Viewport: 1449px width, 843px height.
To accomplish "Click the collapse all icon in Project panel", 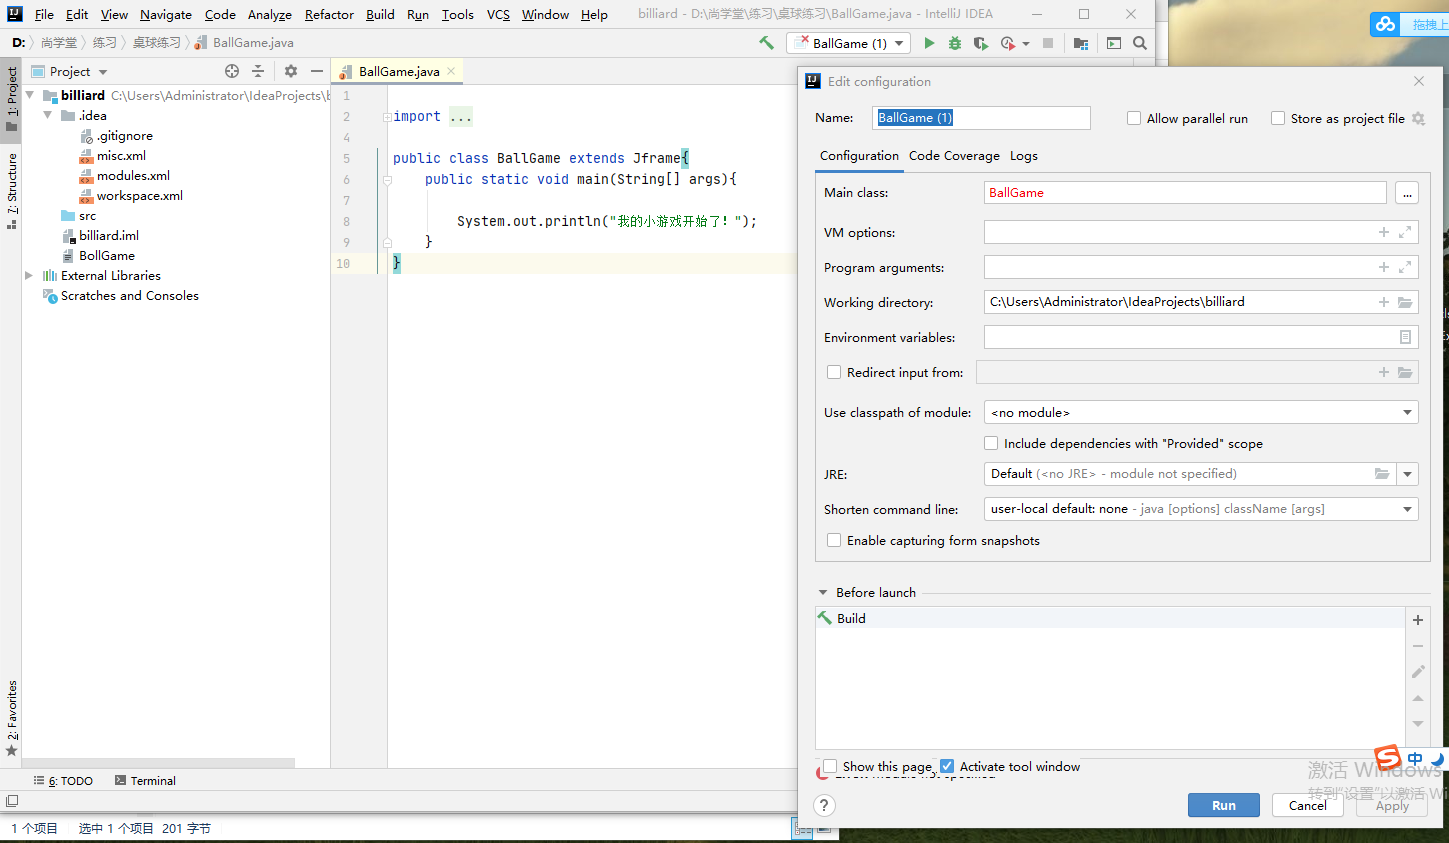I will point(258,71).
